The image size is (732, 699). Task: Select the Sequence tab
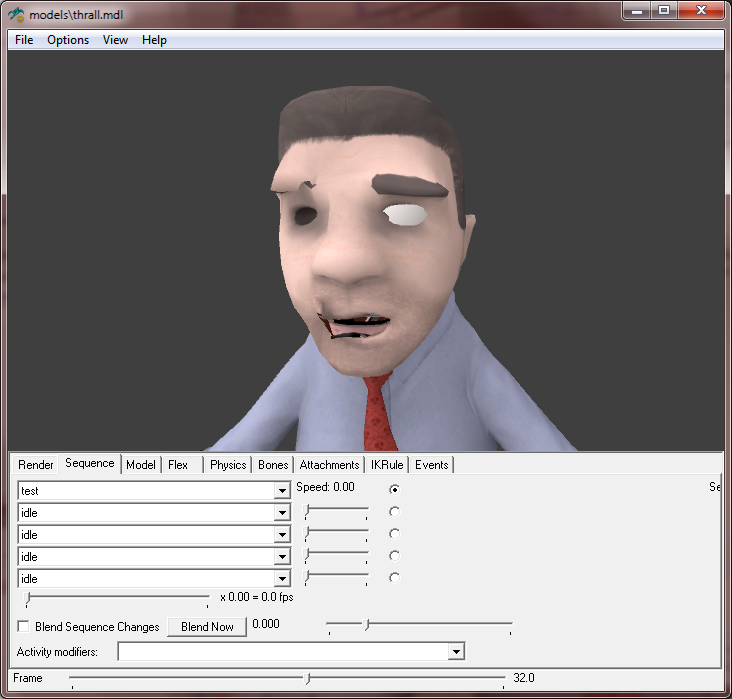[x=90, y=463]
